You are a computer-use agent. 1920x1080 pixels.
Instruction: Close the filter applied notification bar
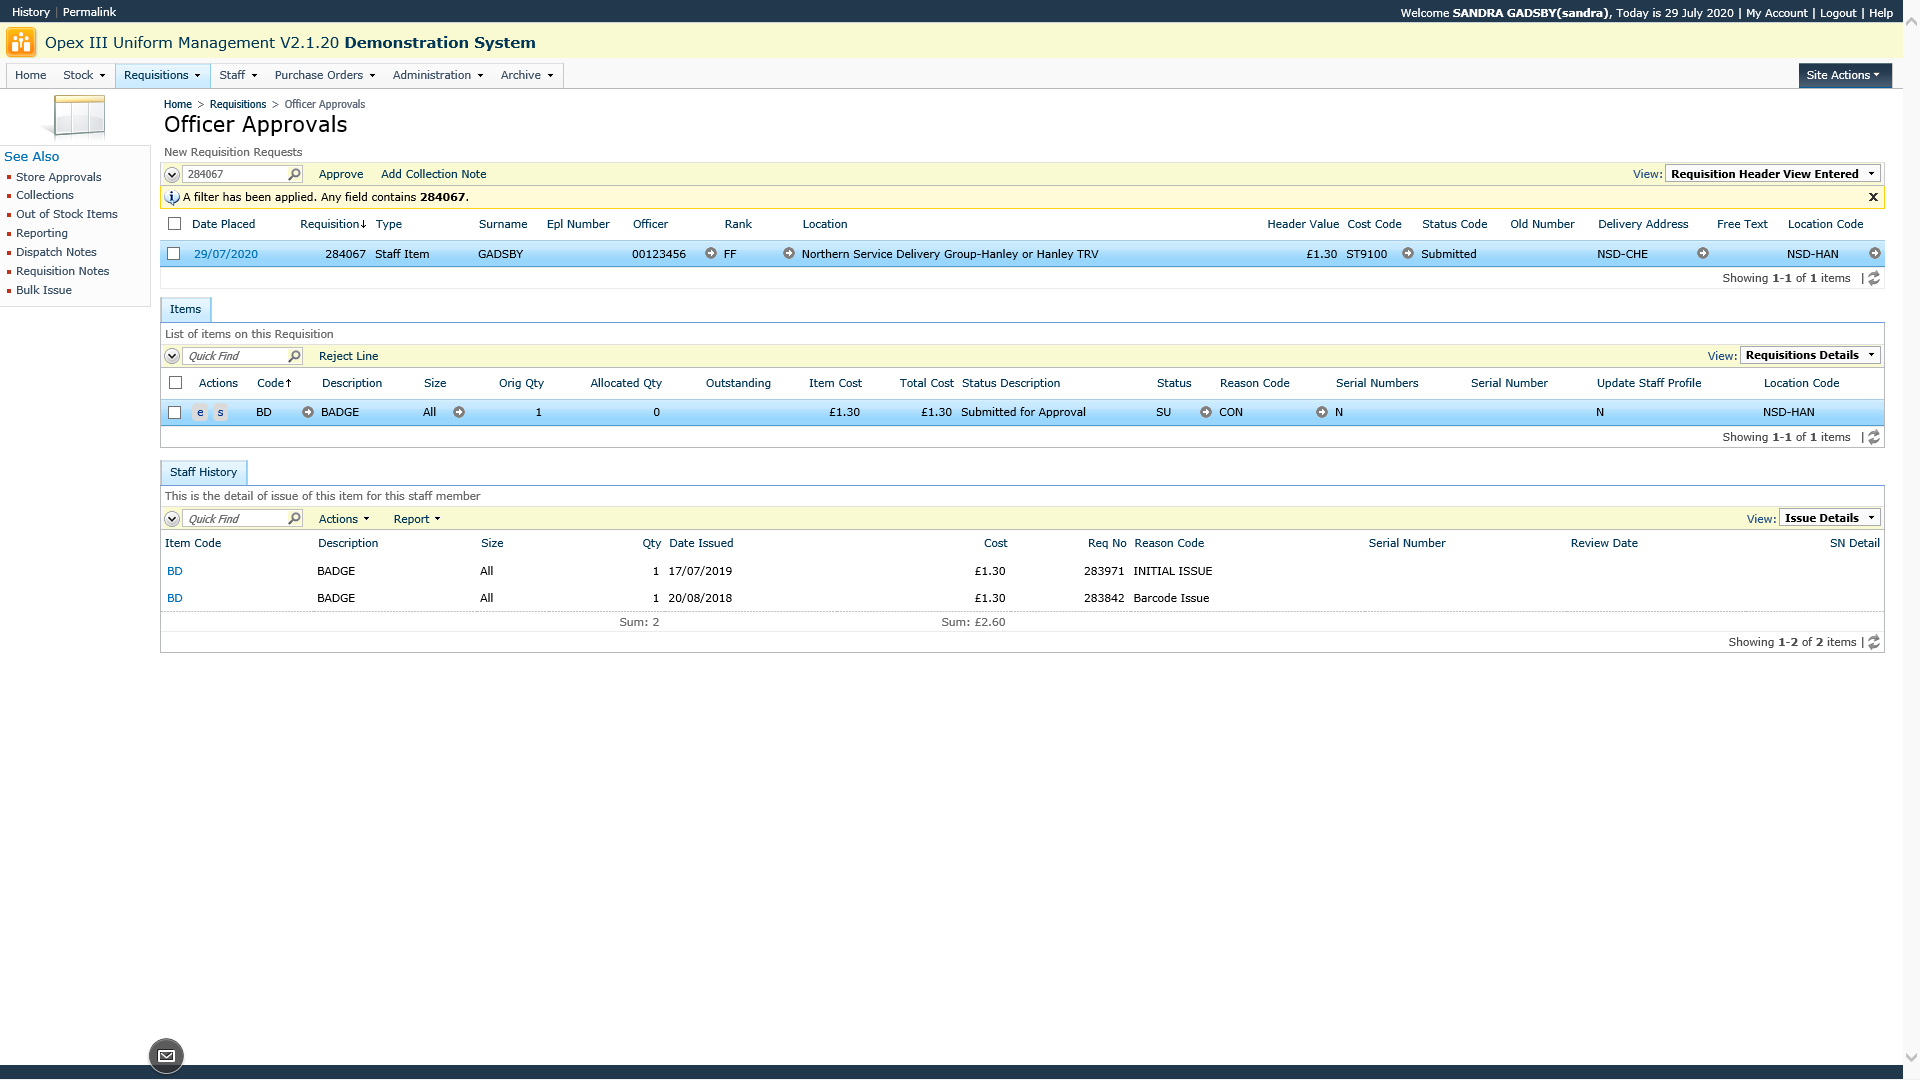[1873, 197]
